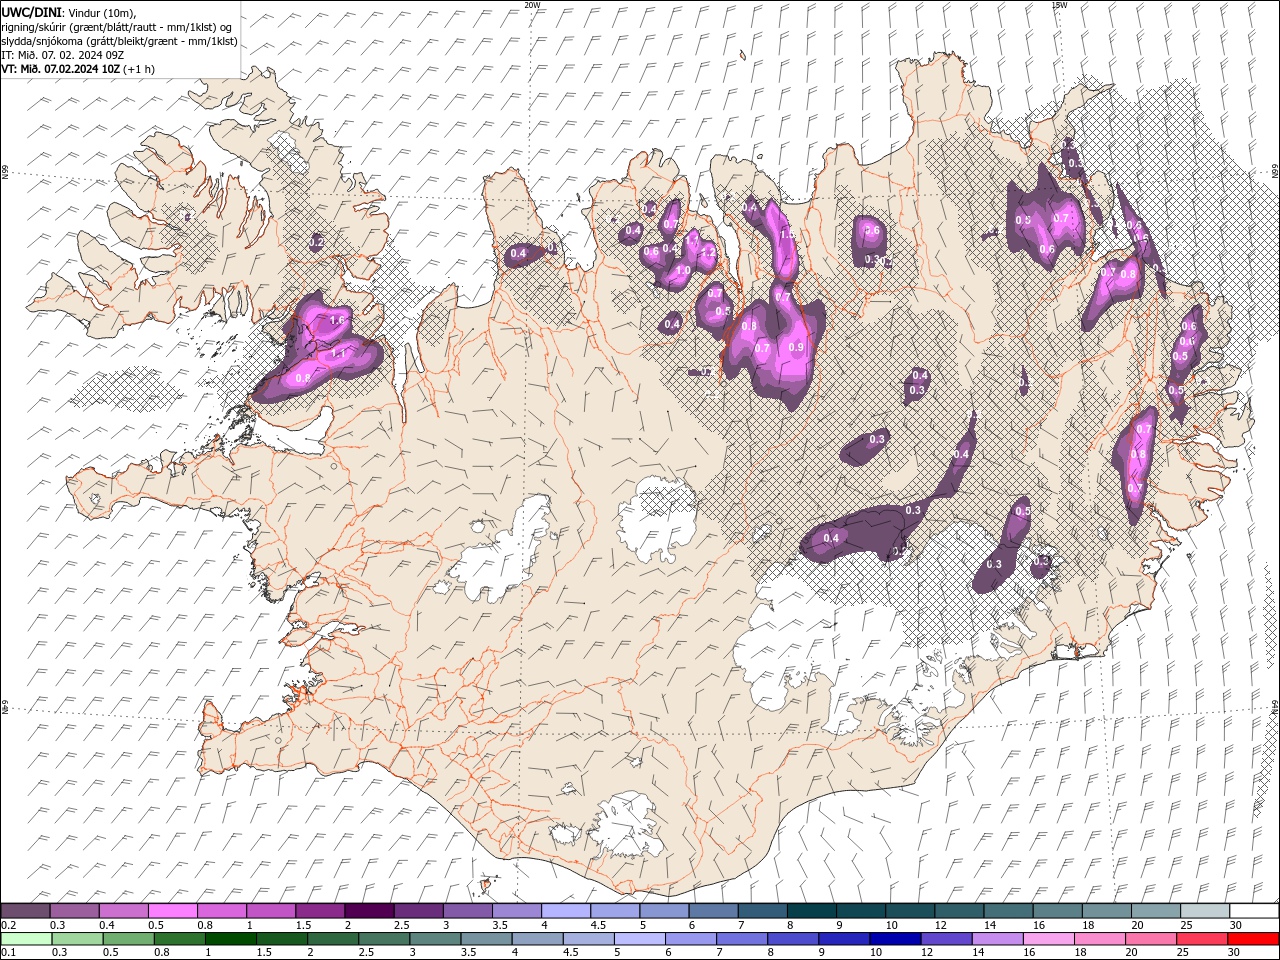Pick darkest green lower swatch between 1 and 1.5

click(230, 939)
